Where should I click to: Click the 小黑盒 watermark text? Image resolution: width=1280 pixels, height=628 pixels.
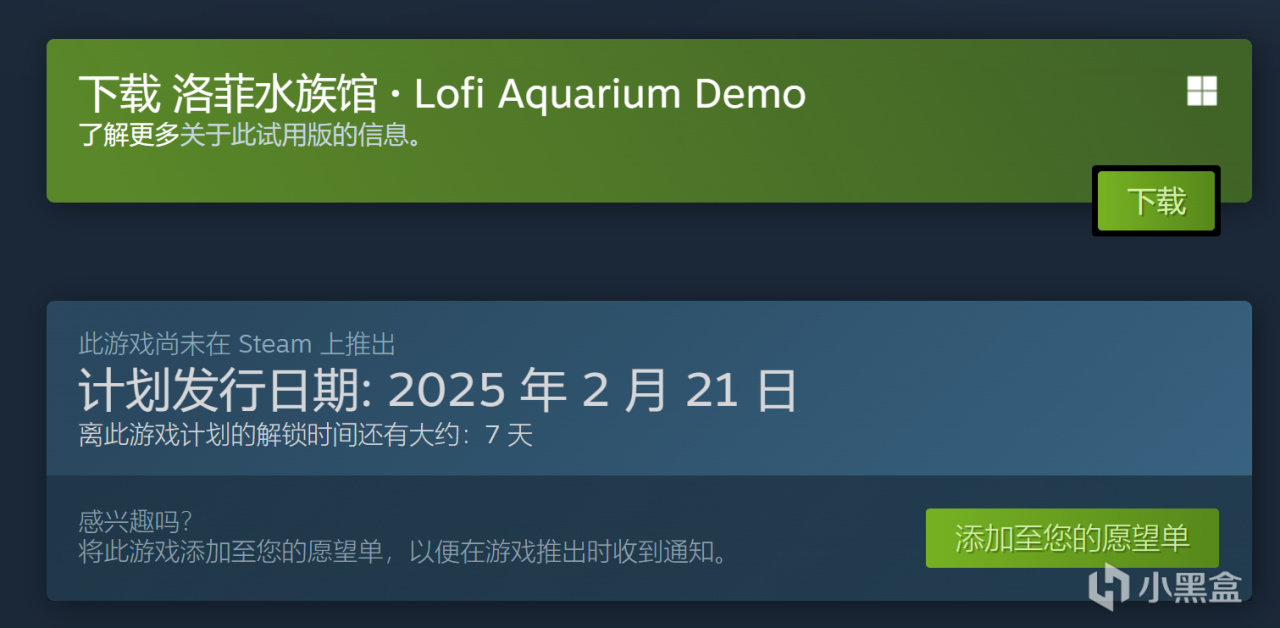1188,585
